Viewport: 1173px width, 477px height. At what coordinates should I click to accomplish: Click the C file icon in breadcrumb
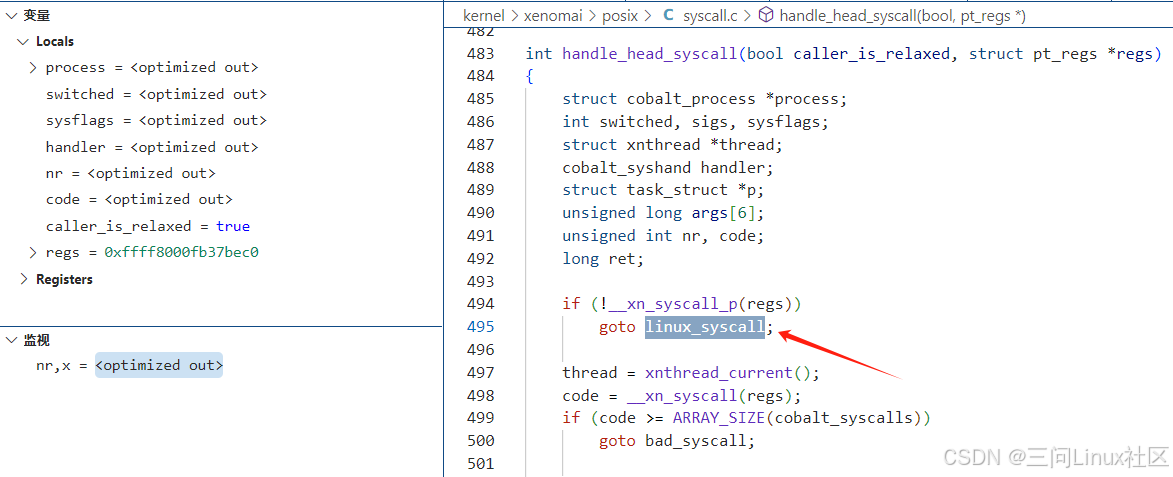tap(668, 15)
